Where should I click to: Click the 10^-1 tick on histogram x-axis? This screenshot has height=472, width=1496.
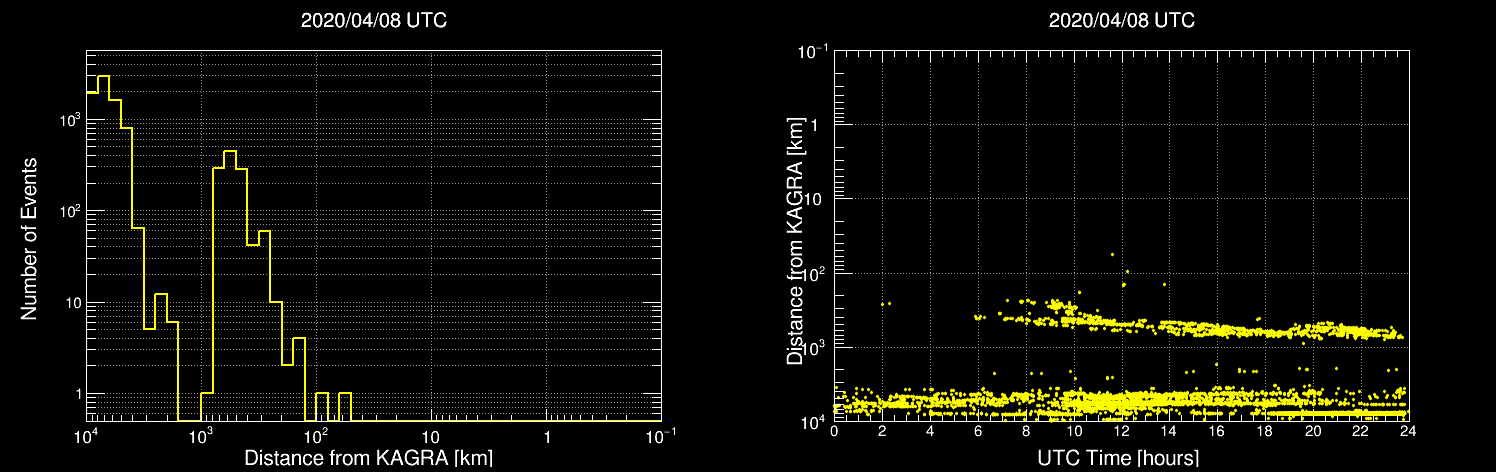pos(660,437)
